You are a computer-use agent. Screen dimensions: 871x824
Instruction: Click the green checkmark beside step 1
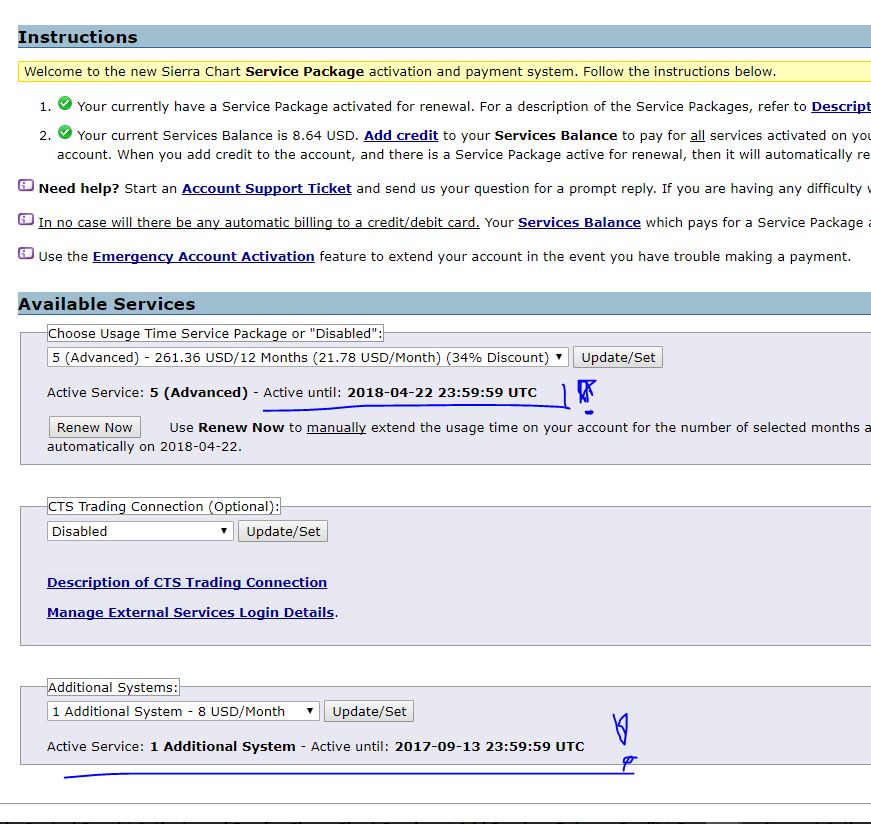(x=65, y=103)
